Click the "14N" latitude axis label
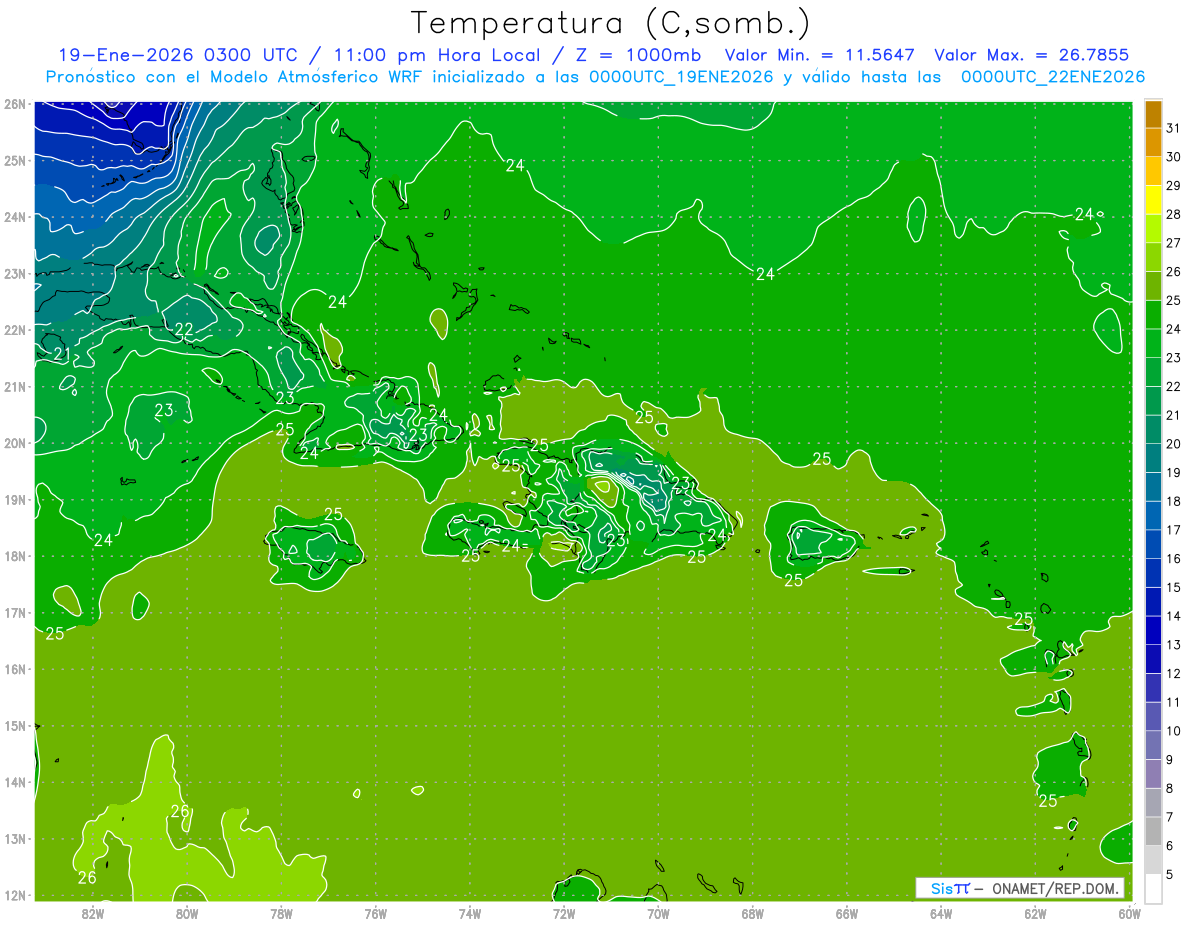The width and height of the screenshot is (1200, 927). click(14, 782)
